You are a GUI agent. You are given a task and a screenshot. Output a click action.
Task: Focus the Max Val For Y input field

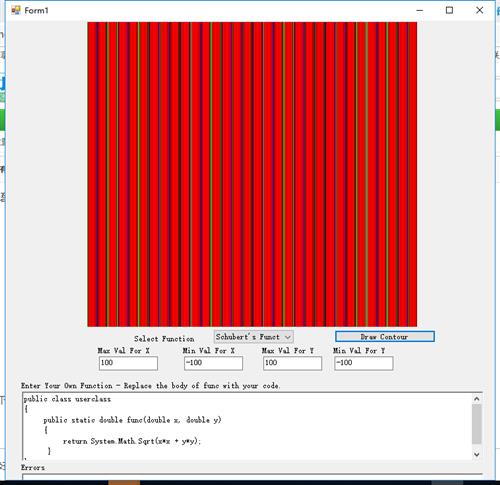coord(292,363)
